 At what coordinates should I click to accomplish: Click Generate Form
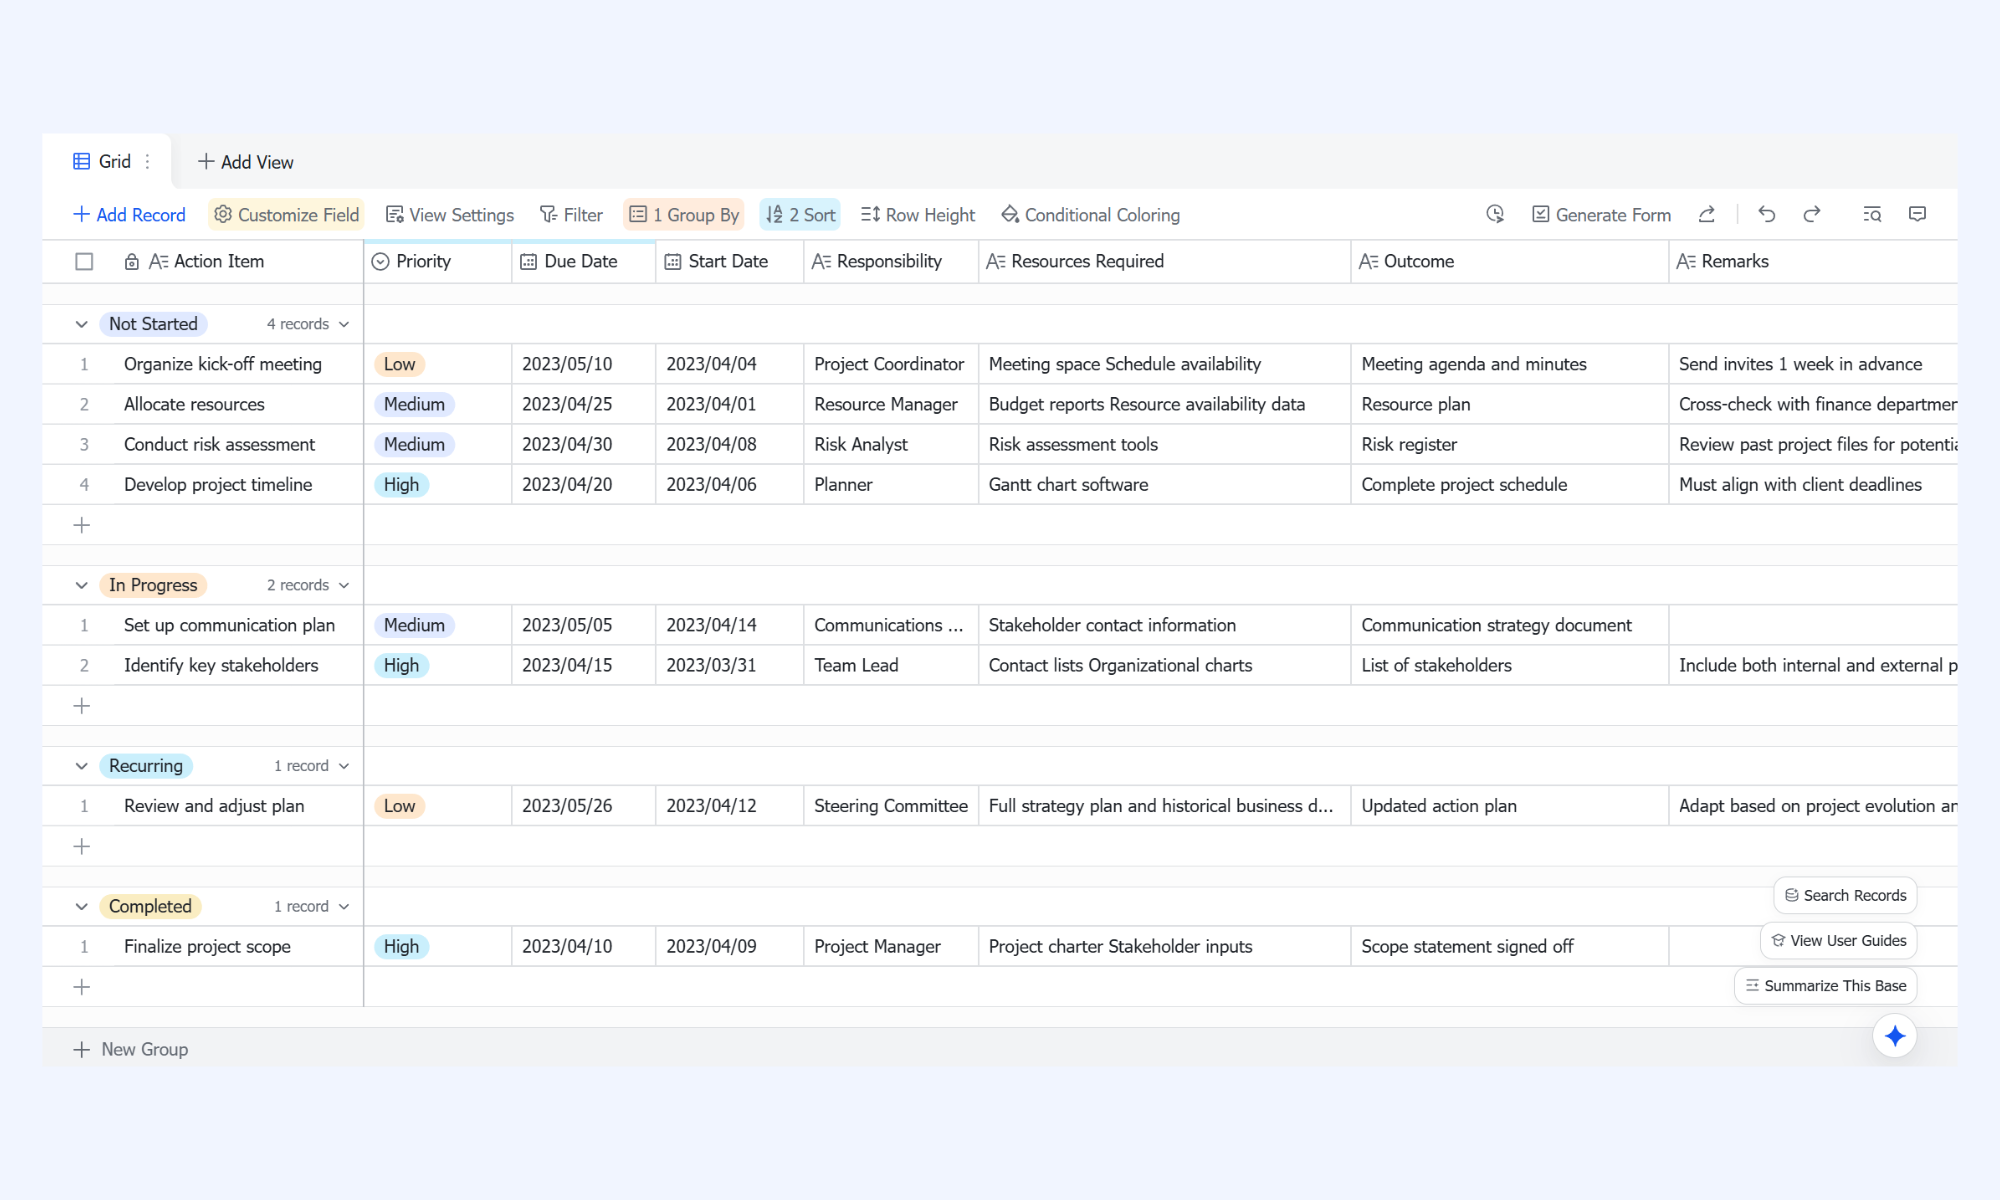(1601, 215)
